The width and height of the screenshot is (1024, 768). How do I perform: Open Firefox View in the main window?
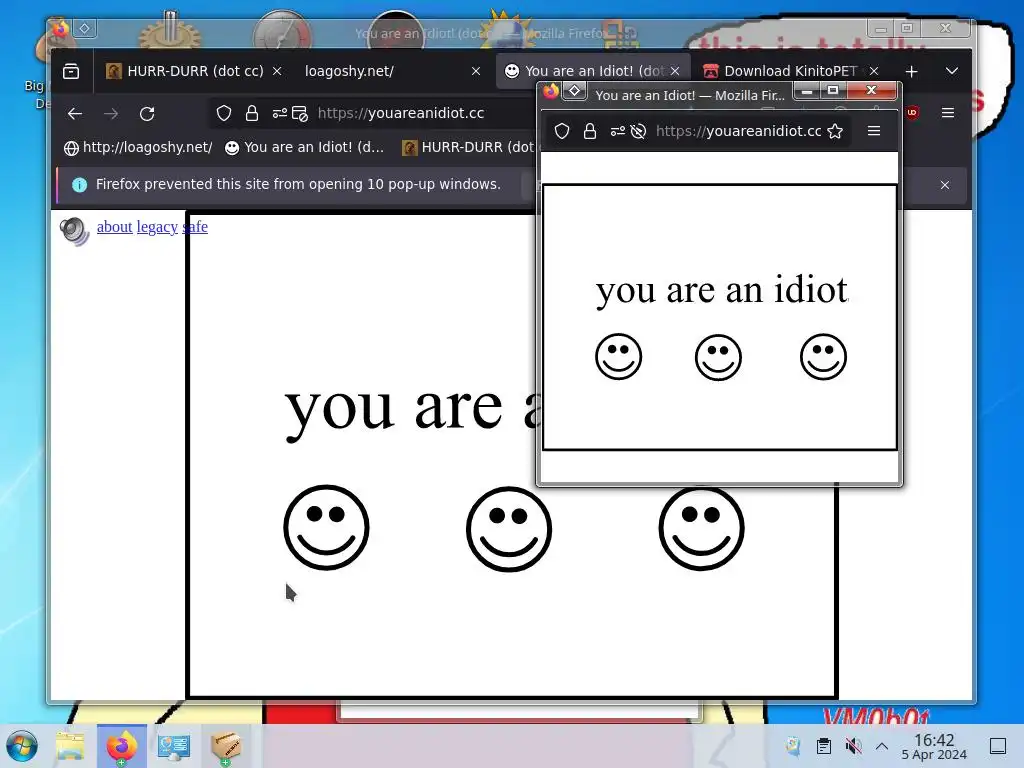coord(71,71)
